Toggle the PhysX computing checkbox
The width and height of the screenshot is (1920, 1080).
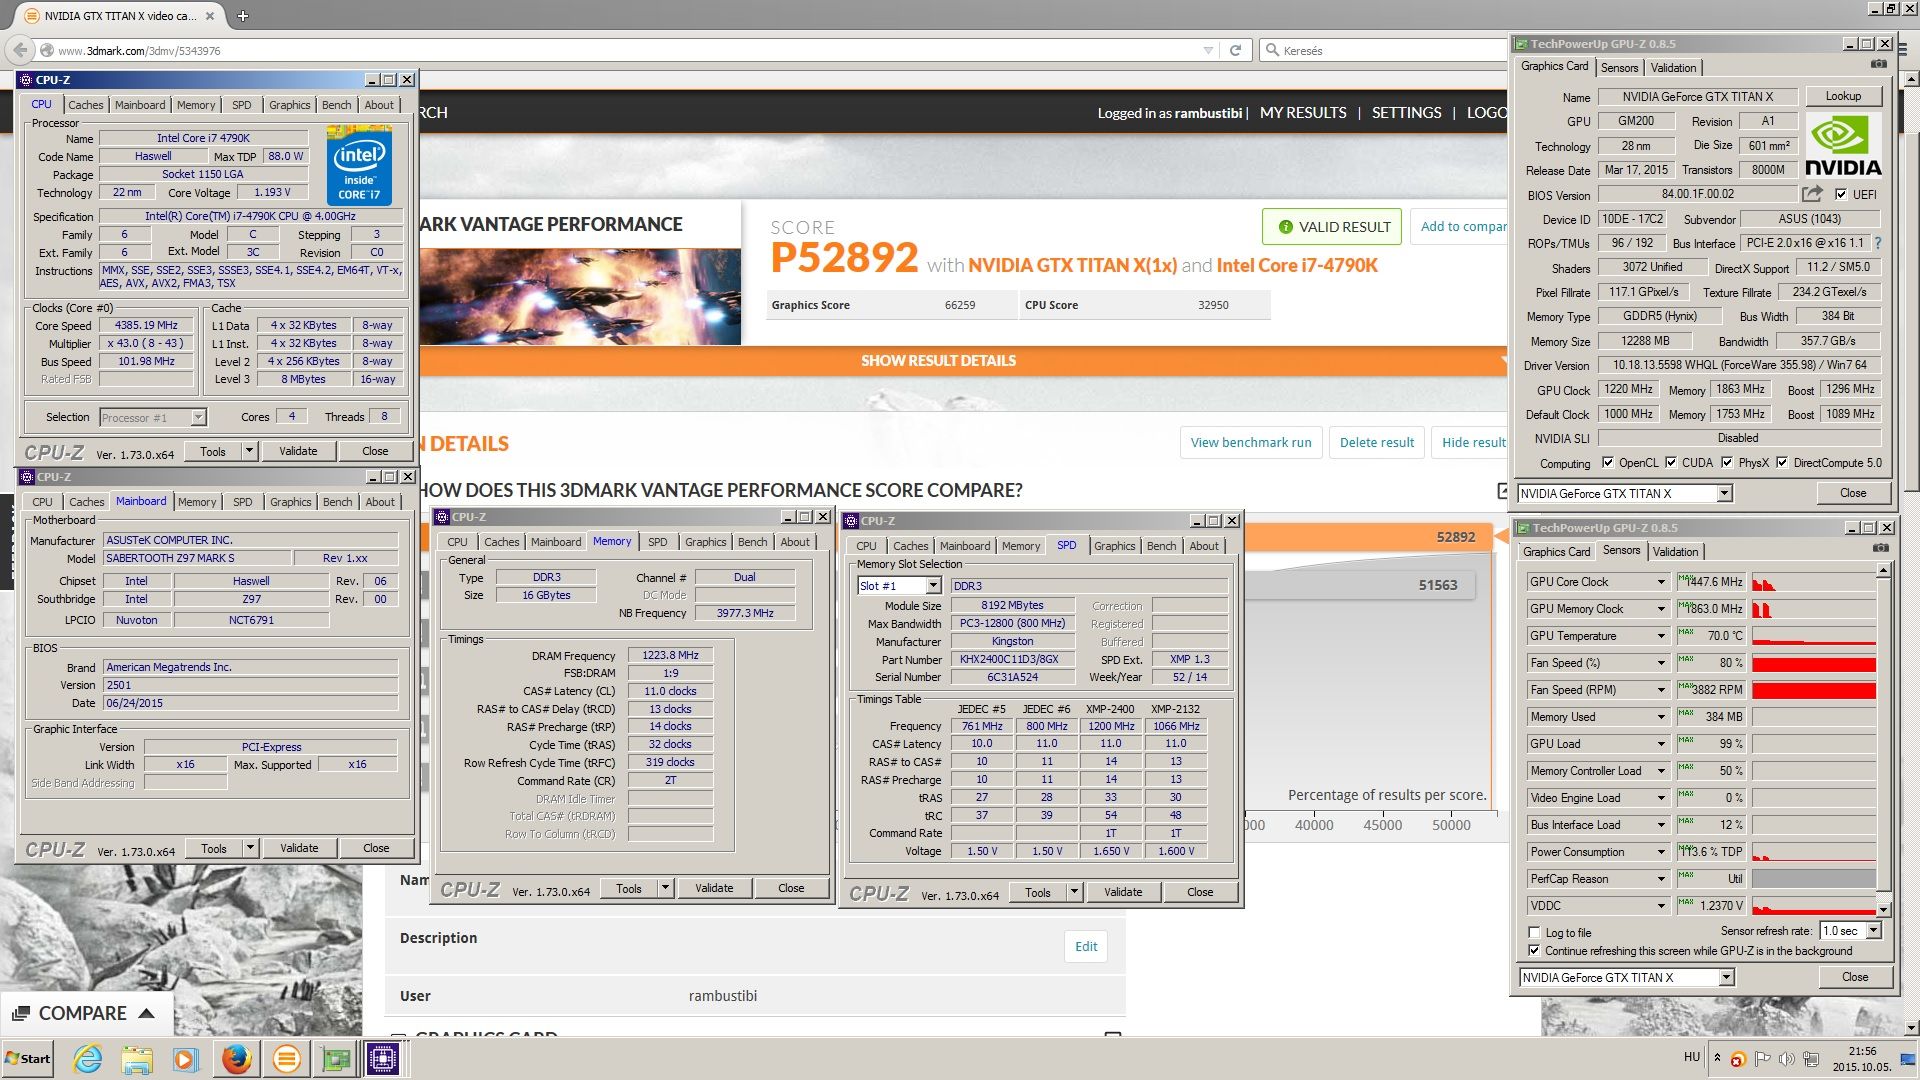pyautogui.click(x=1727, y=463)
